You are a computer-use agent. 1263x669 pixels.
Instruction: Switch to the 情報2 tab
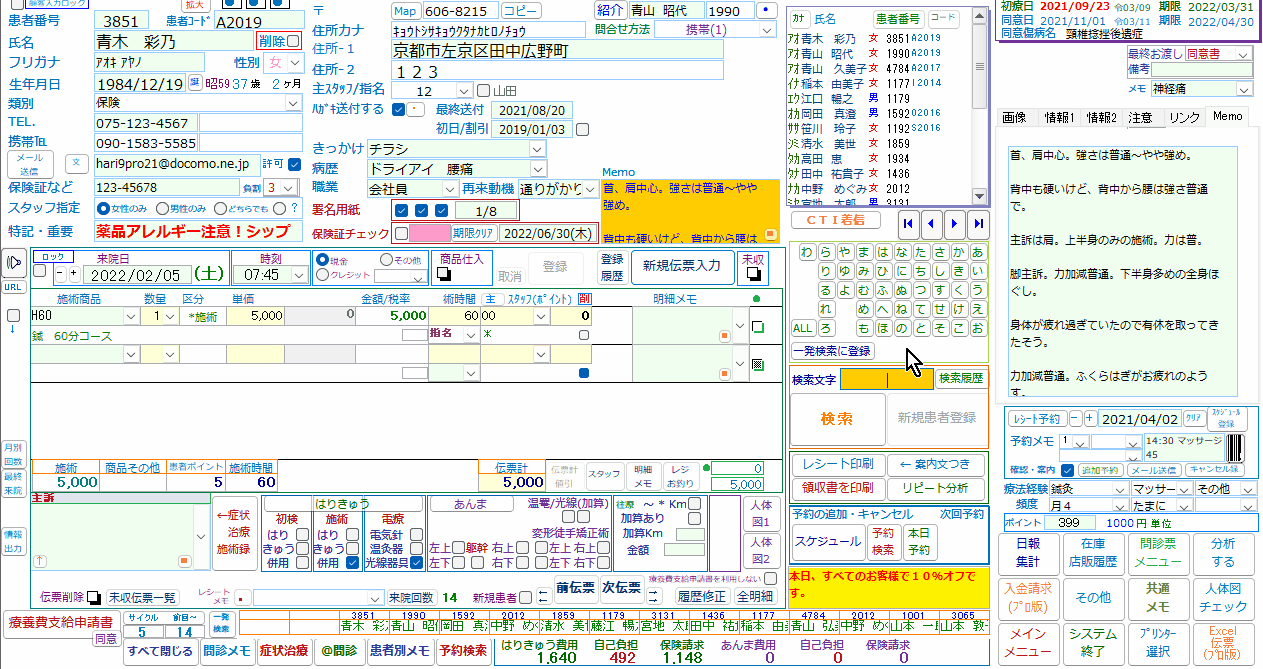tap(1102, 117)
